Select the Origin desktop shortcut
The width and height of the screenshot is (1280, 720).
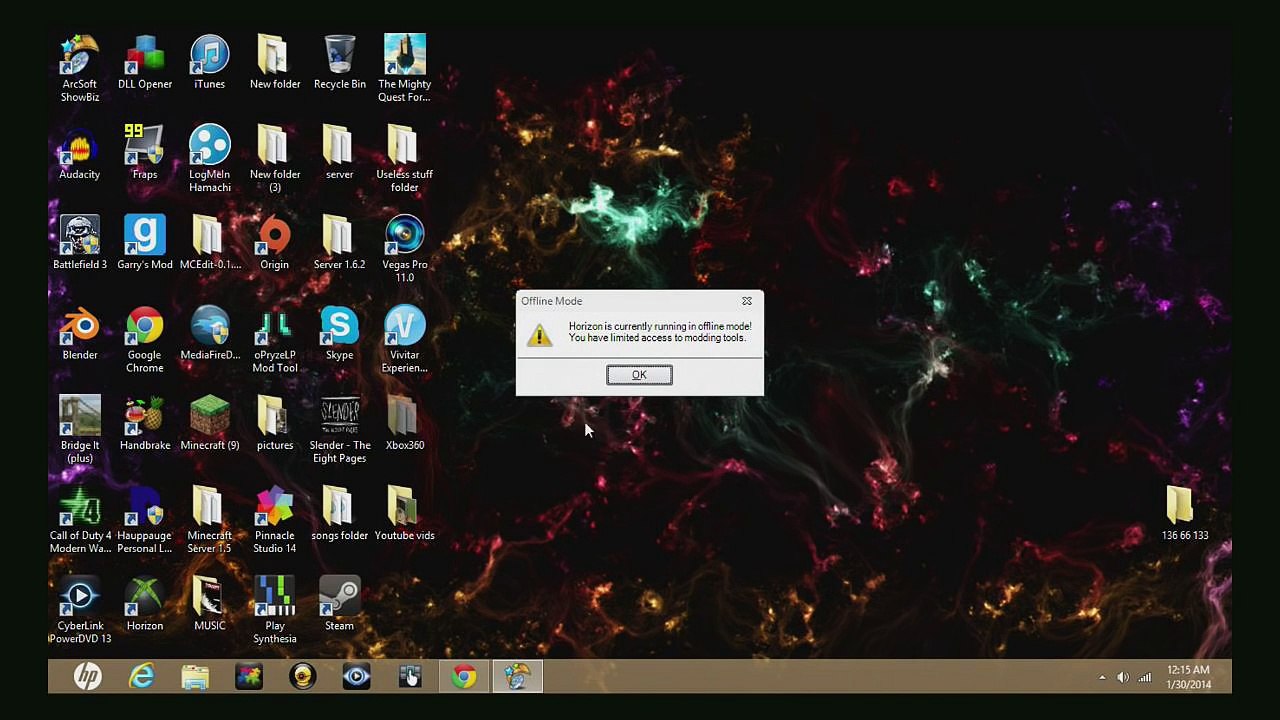click(x=274, y=242)
